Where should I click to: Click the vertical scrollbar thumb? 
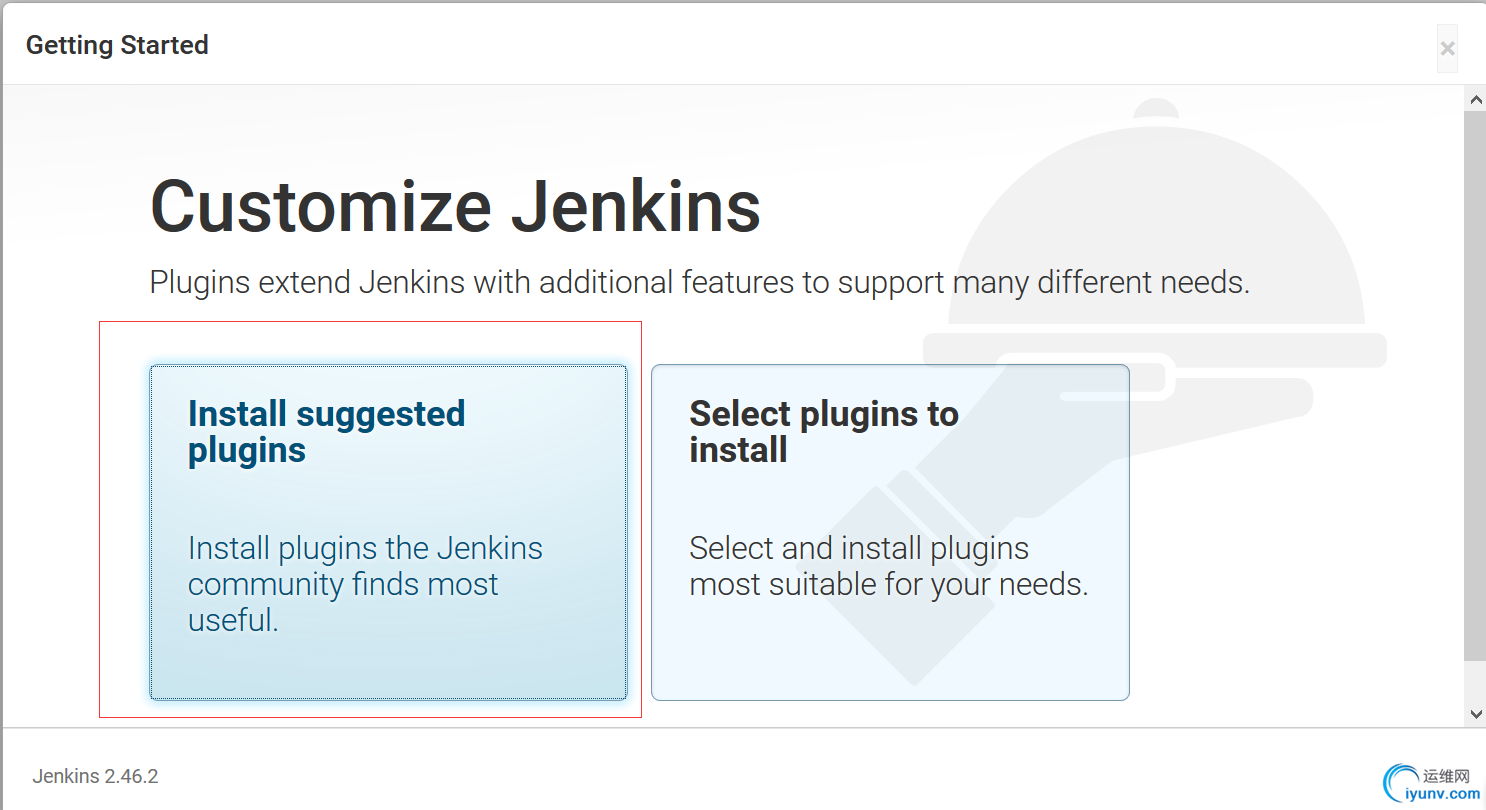point(1475,385)
